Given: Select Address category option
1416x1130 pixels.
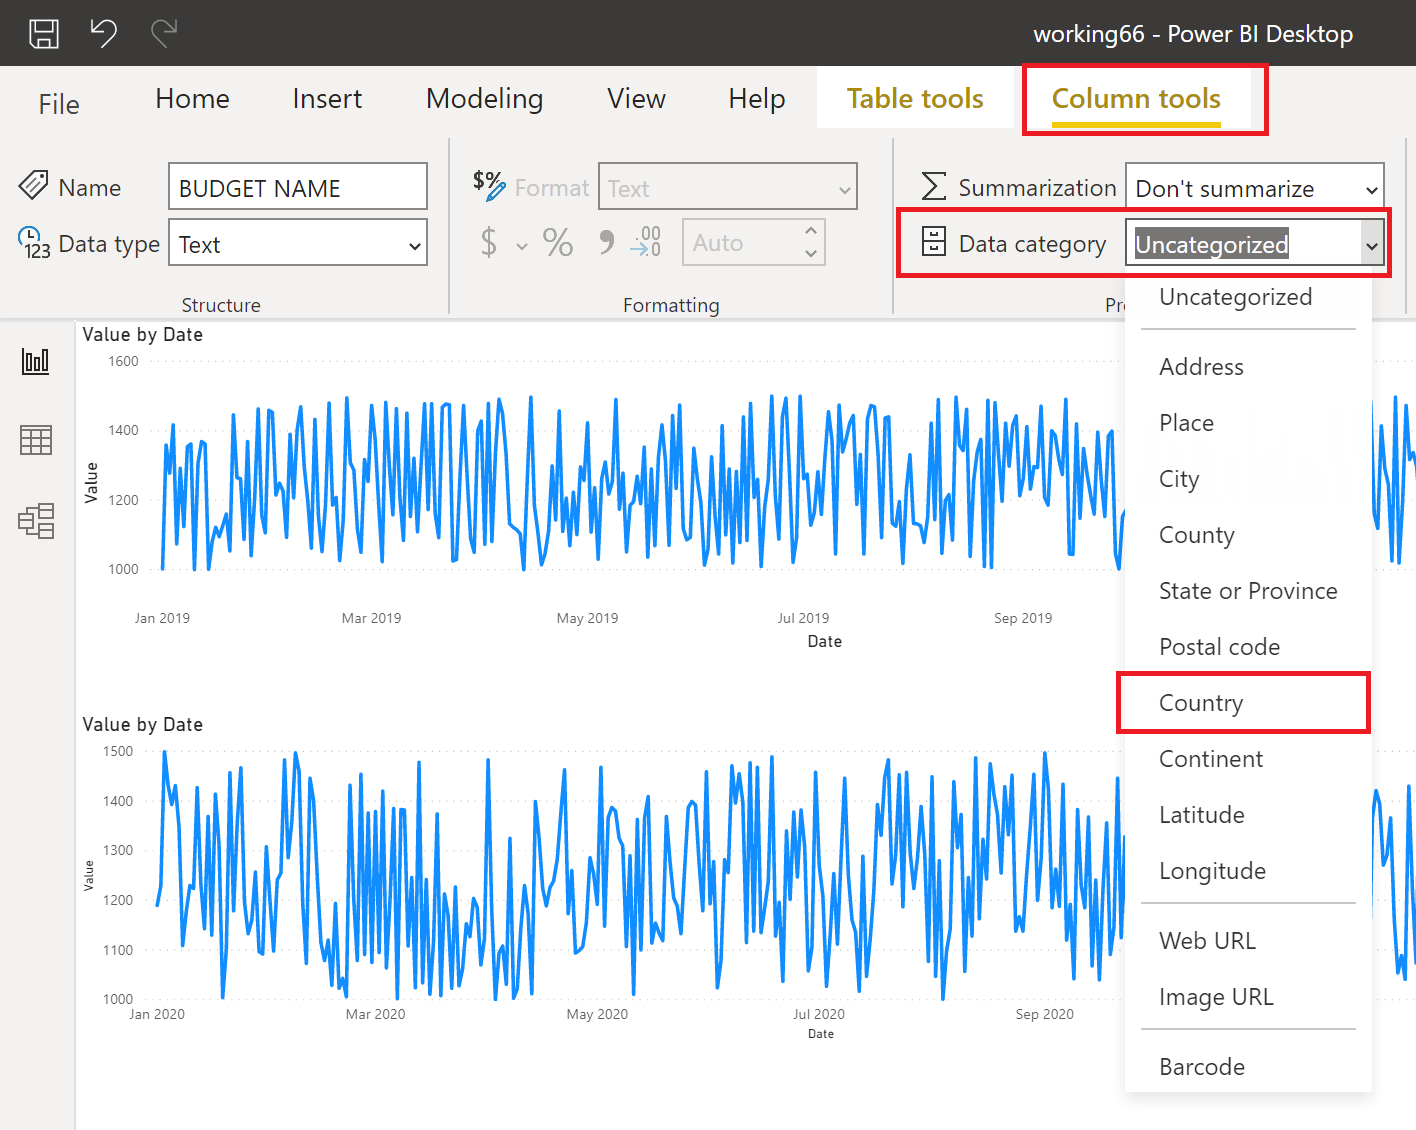Looking at the screenshot, I should [x=1248, y=367].
